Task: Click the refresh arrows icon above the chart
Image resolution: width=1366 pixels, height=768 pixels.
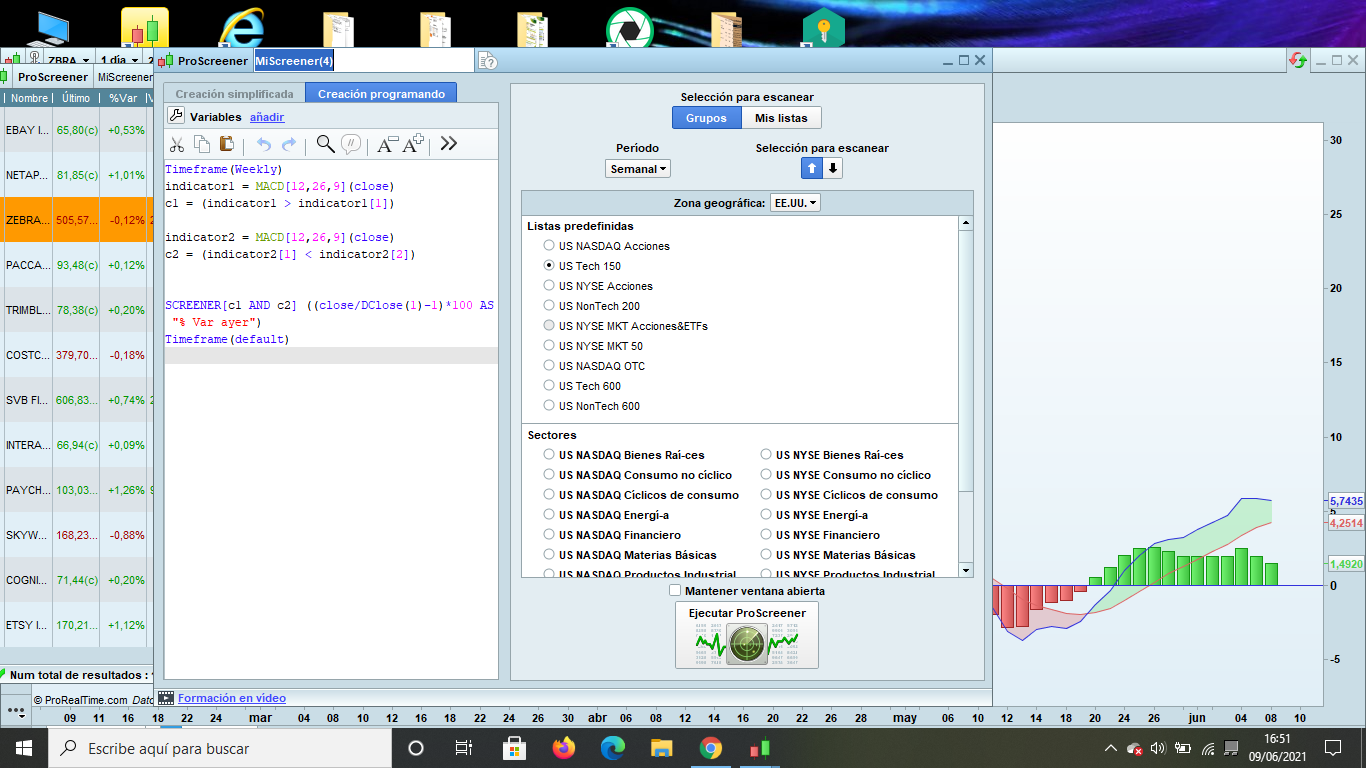Action: [1298, 61]
